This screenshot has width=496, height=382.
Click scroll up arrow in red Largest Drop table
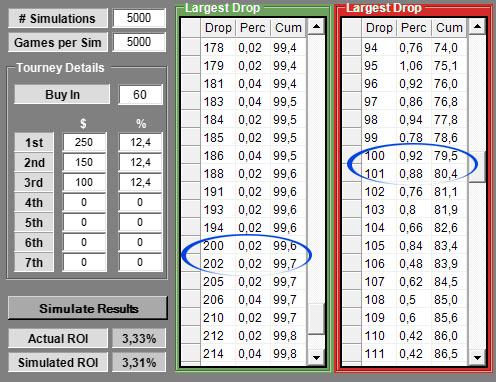click(x=477, y=27)
